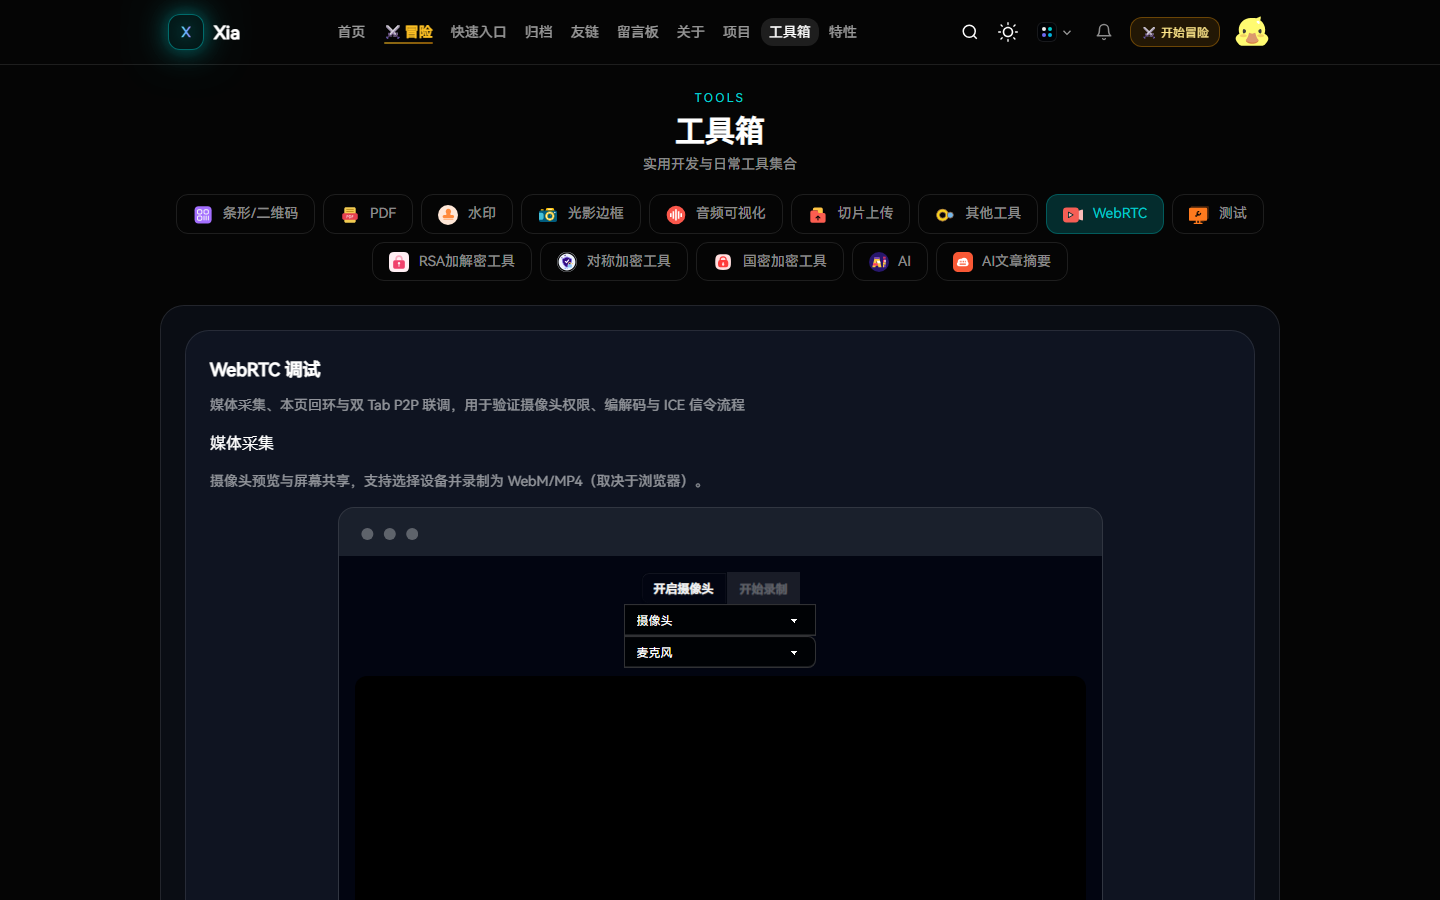Click the RSA加解密工具 lock icon
This screenshot has height=900, width=1440.
(x=399, y=262)
